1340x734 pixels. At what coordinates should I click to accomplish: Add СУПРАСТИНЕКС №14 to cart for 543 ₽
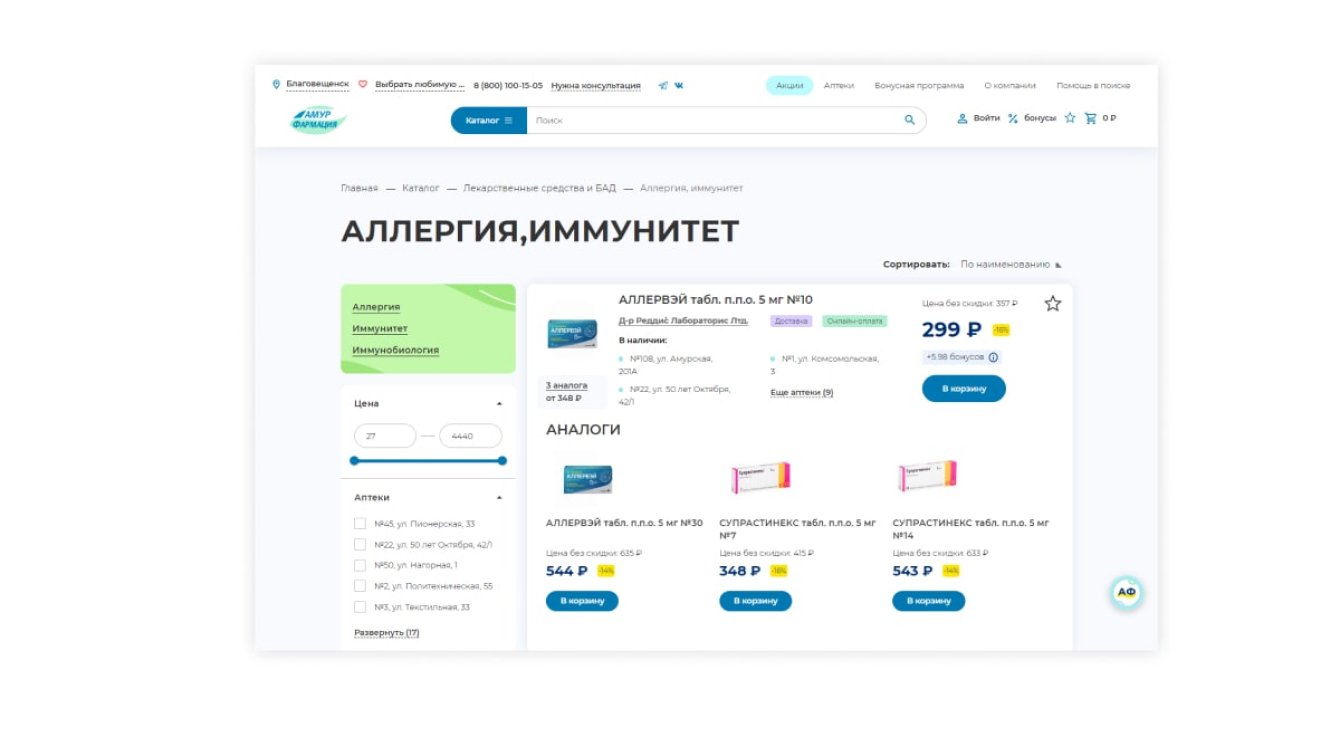[x=929, y=601]
